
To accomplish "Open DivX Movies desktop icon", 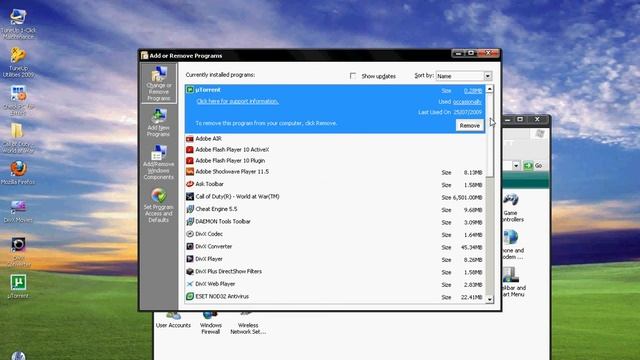I will tap(18, 211).
